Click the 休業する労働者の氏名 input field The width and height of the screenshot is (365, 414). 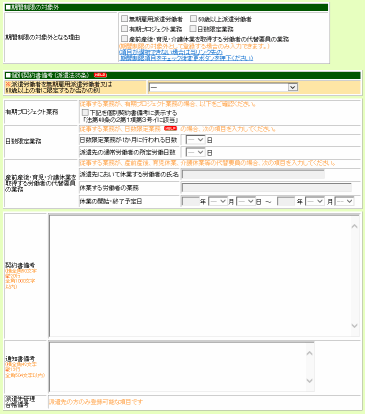(x=253, y=174)
